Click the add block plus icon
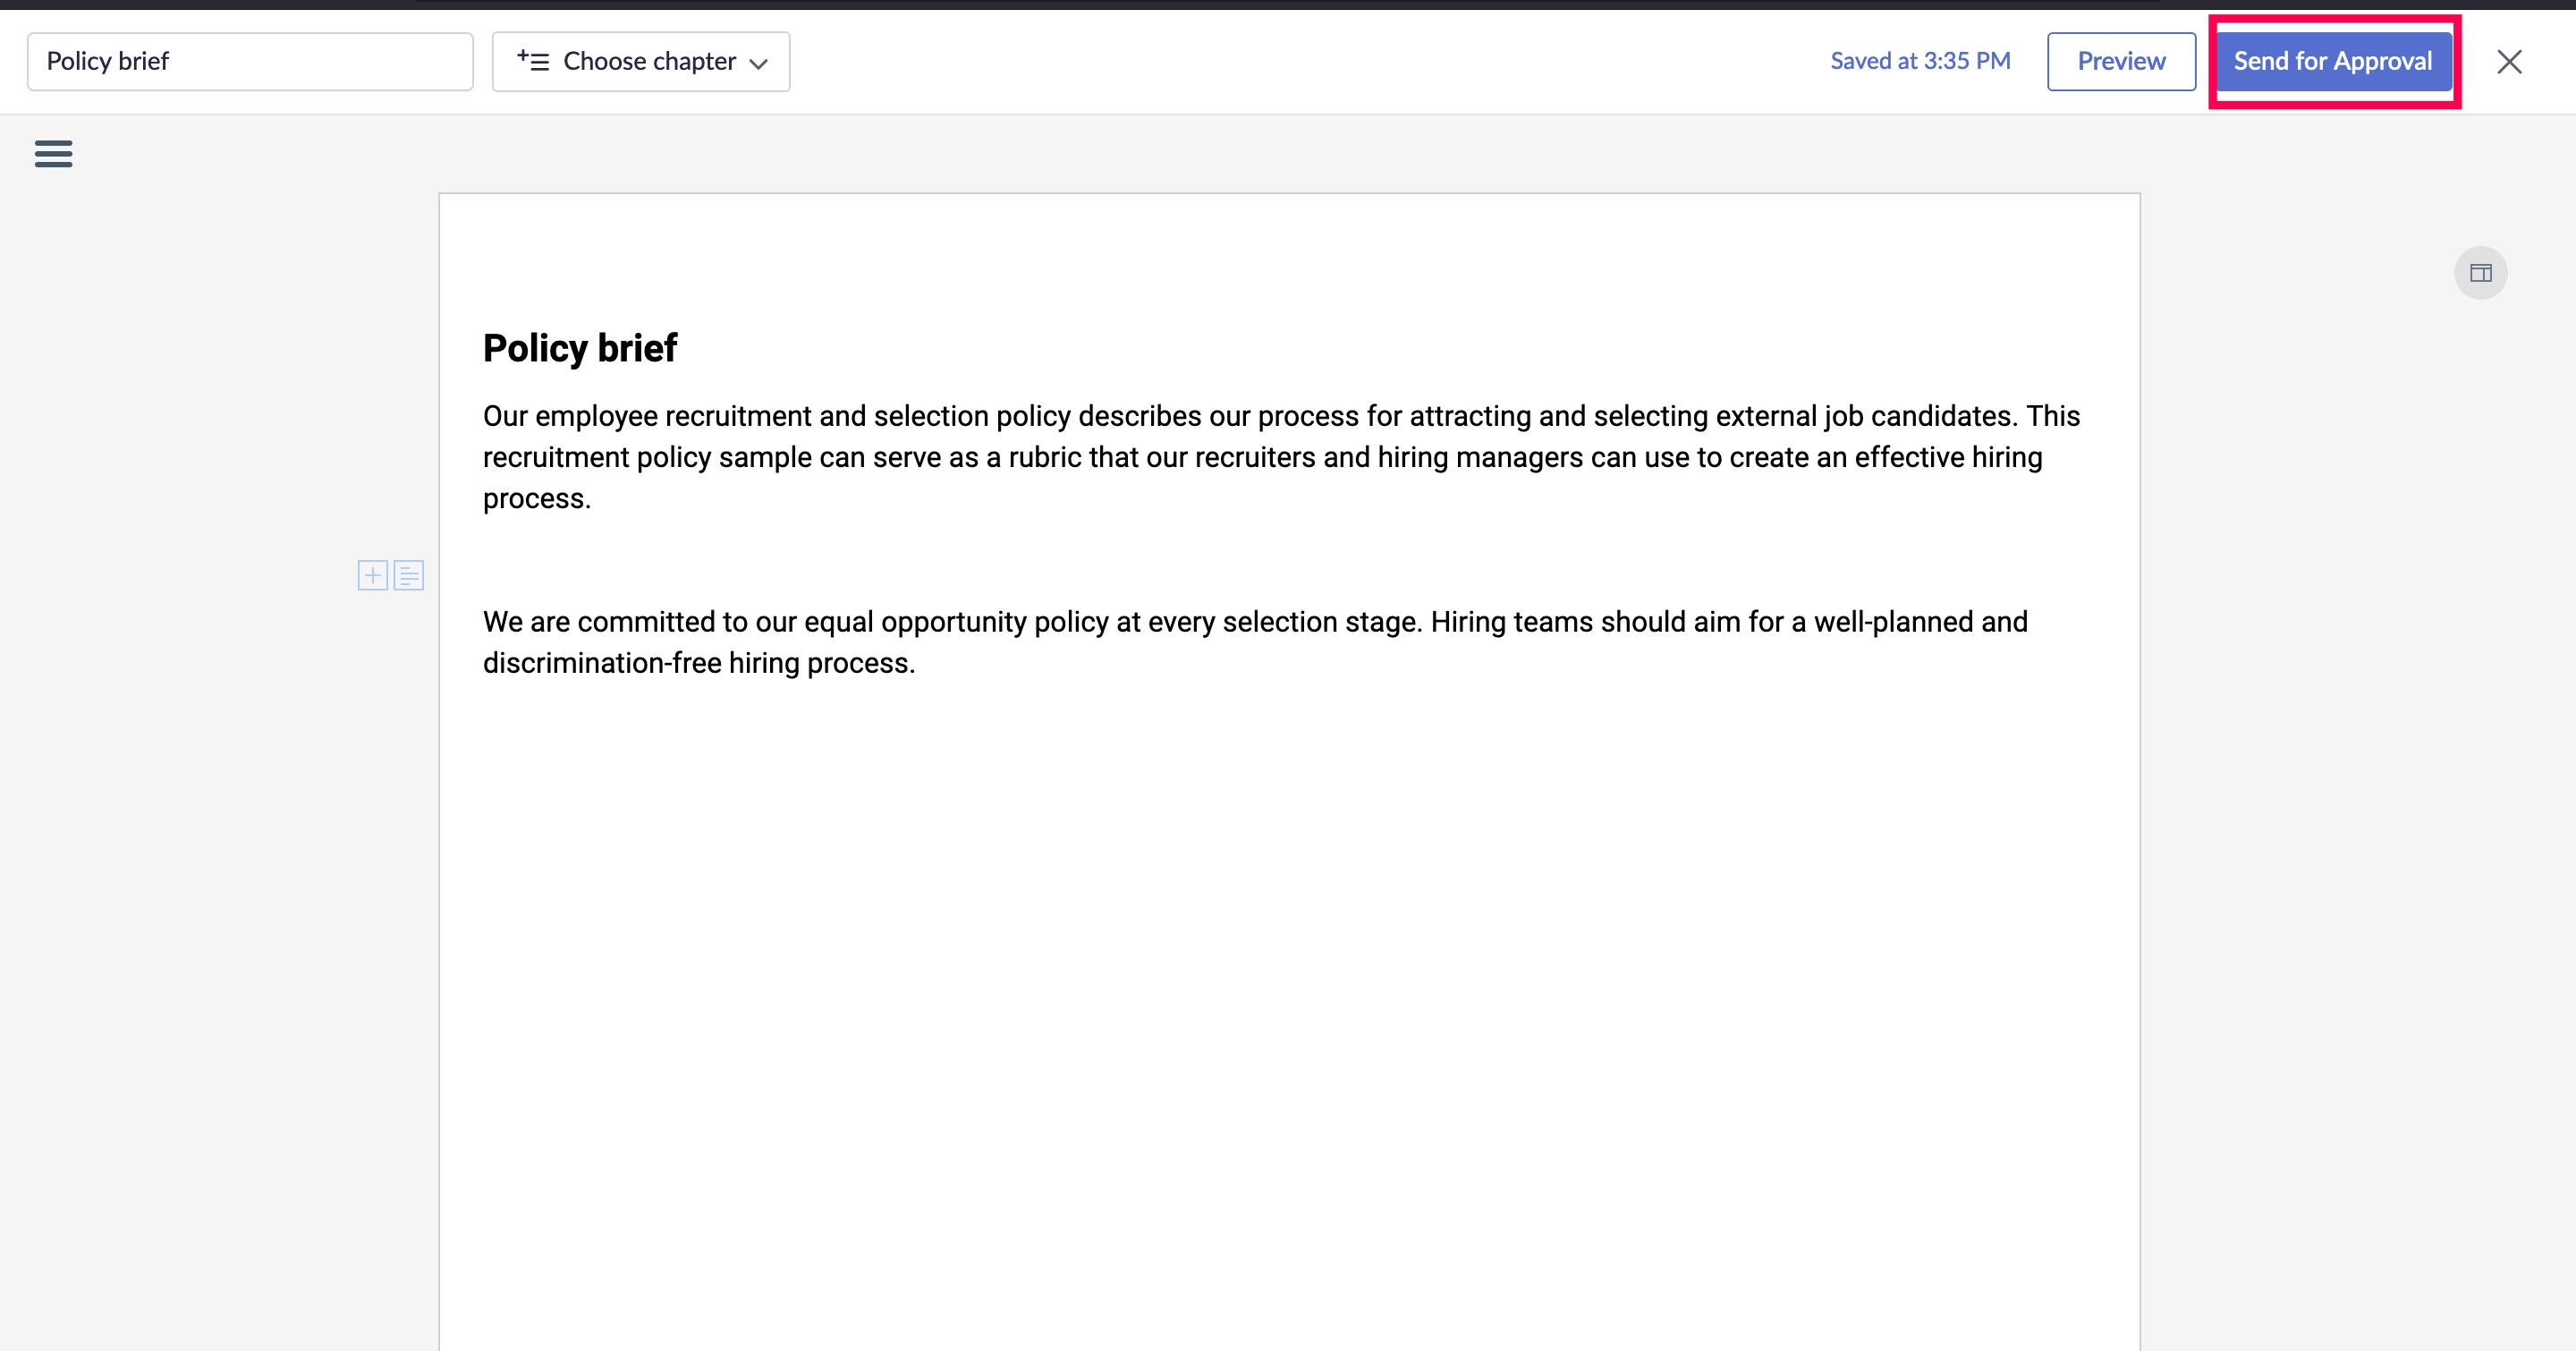Screen dimensions: 2576x1351 [x=372, y=575]
